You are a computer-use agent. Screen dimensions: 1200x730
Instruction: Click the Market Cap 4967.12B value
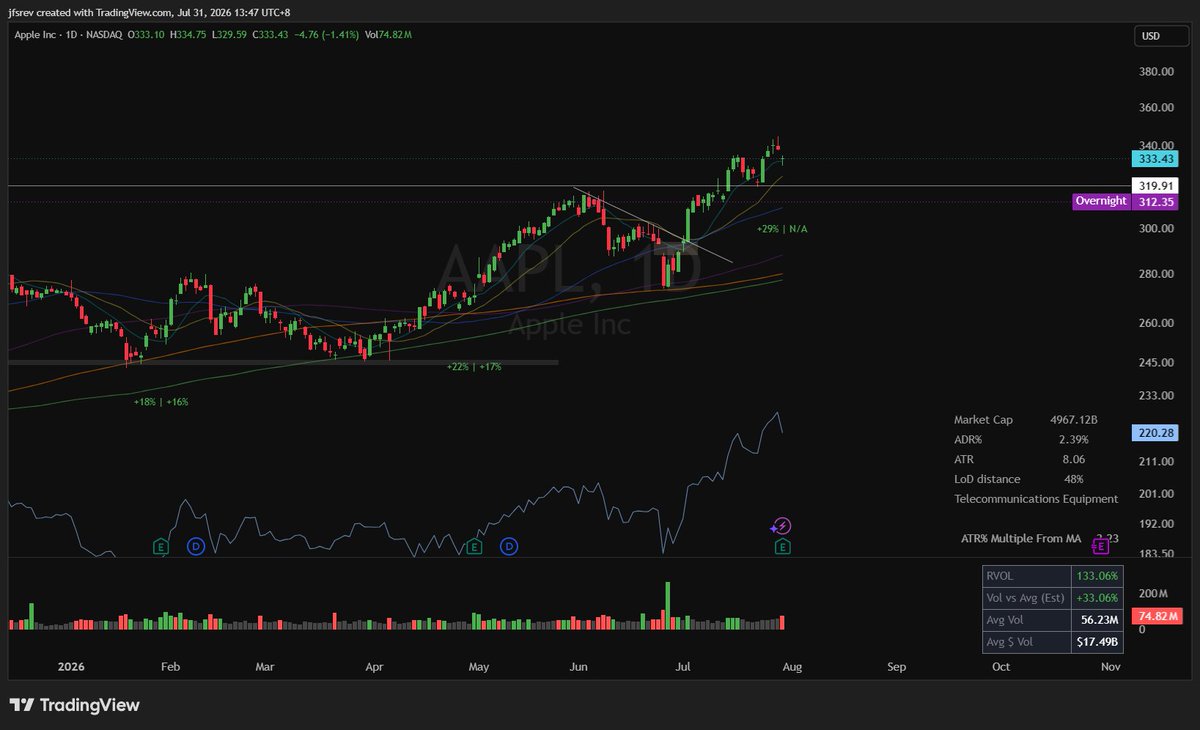point(1074,420)
